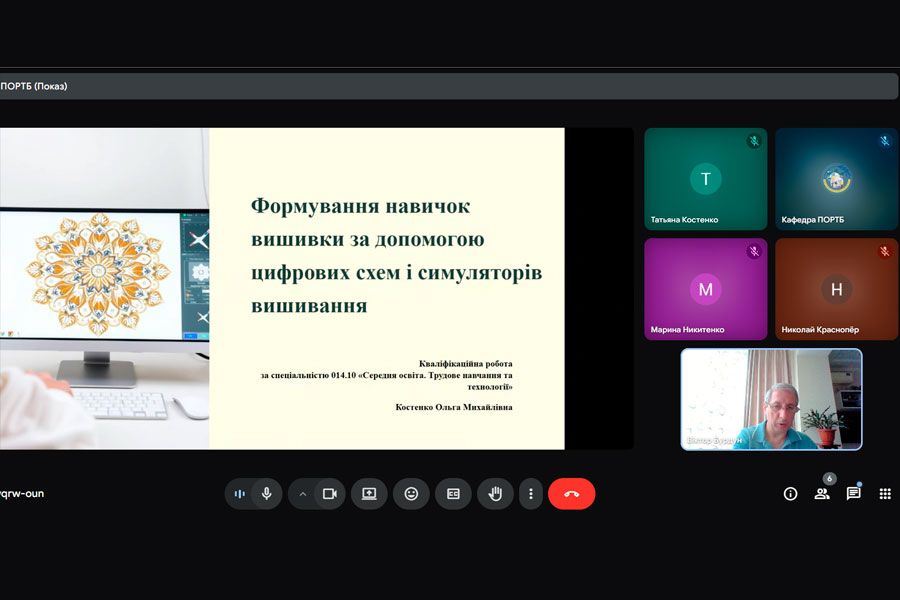The width and height of the screenshot is (900, 600).
Task: Open the audio visualizer settings button
Action: tap(239, 494)
